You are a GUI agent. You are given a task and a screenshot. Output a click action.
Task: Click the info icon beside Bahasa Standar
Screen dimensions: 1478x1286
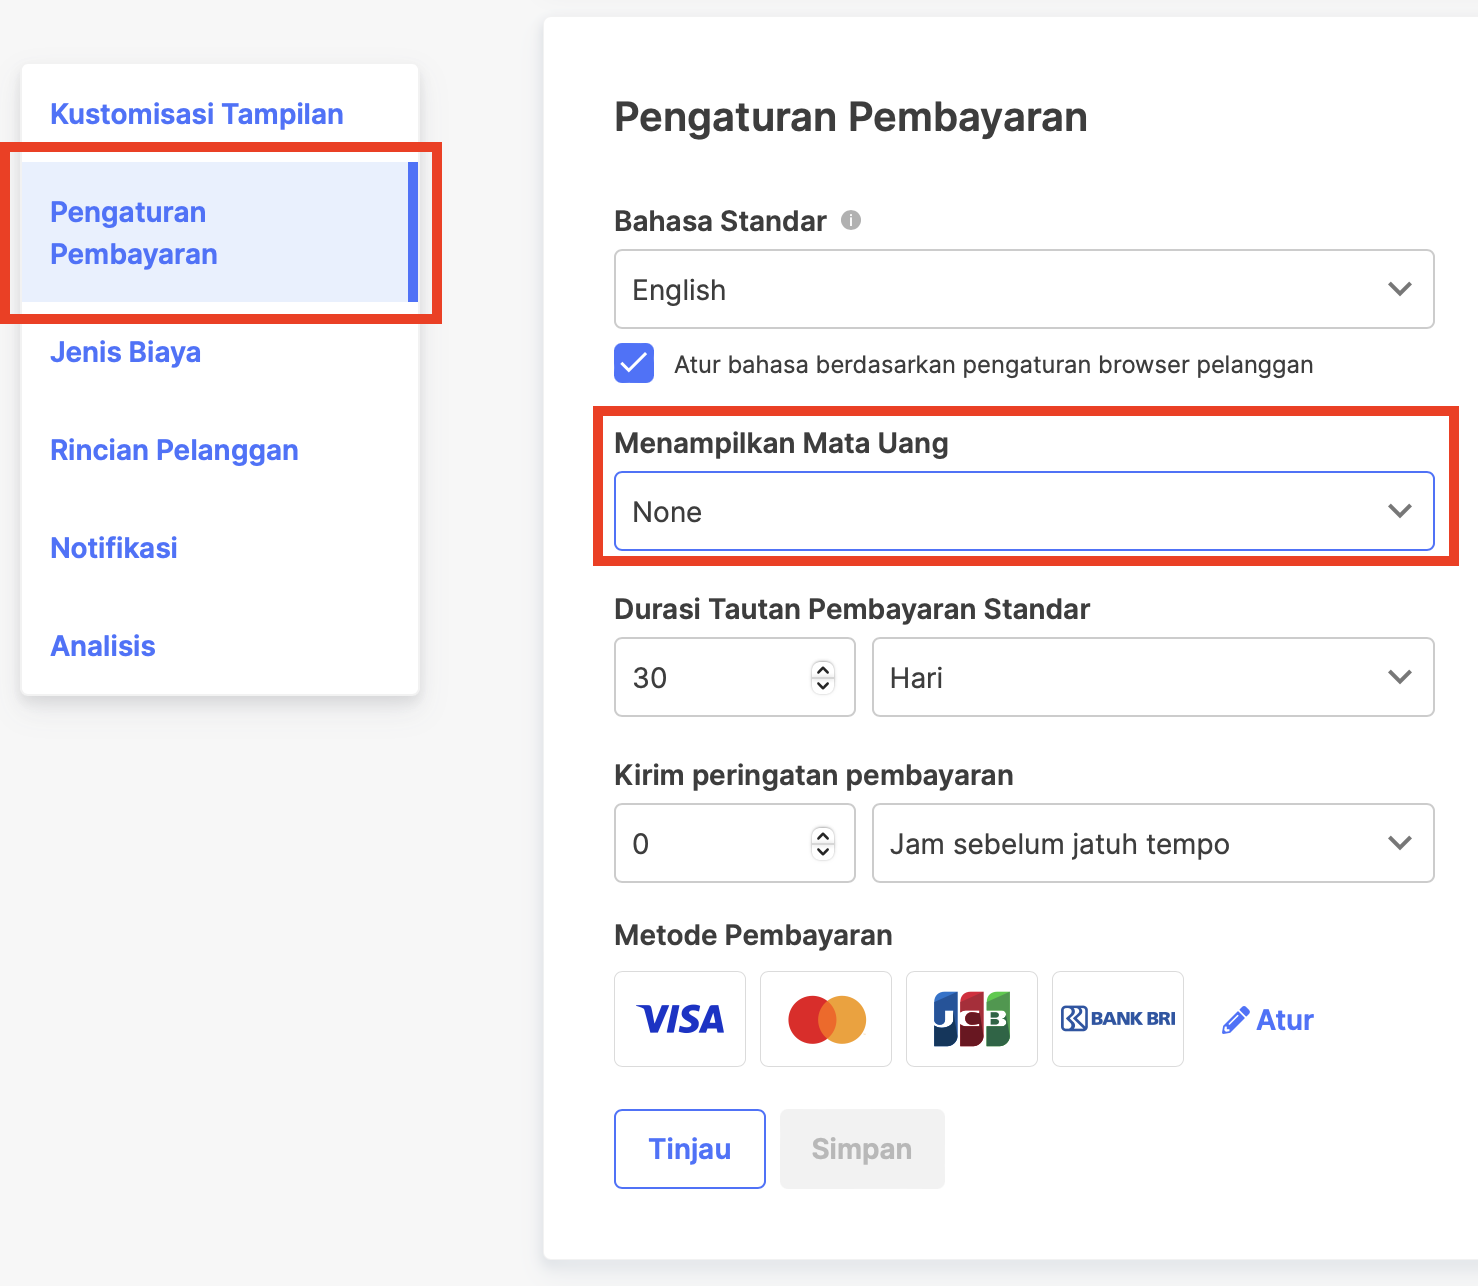coord(851,220)
